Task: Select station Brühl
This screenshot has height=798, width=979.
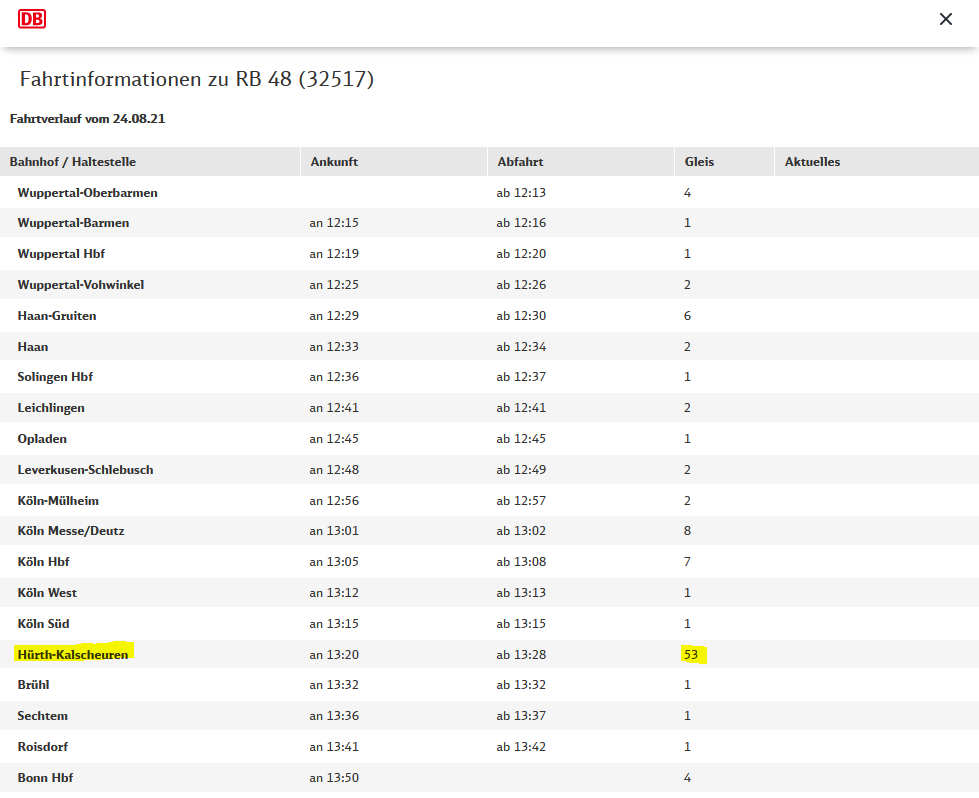Action: click(33, 685)
